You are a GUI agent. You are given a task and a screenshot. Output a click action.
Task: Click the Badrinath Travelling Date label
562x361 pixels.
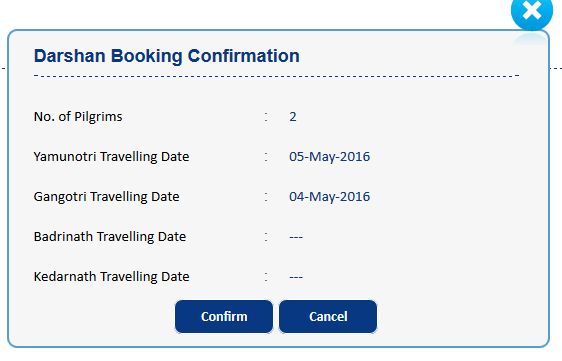click(110, 237)
